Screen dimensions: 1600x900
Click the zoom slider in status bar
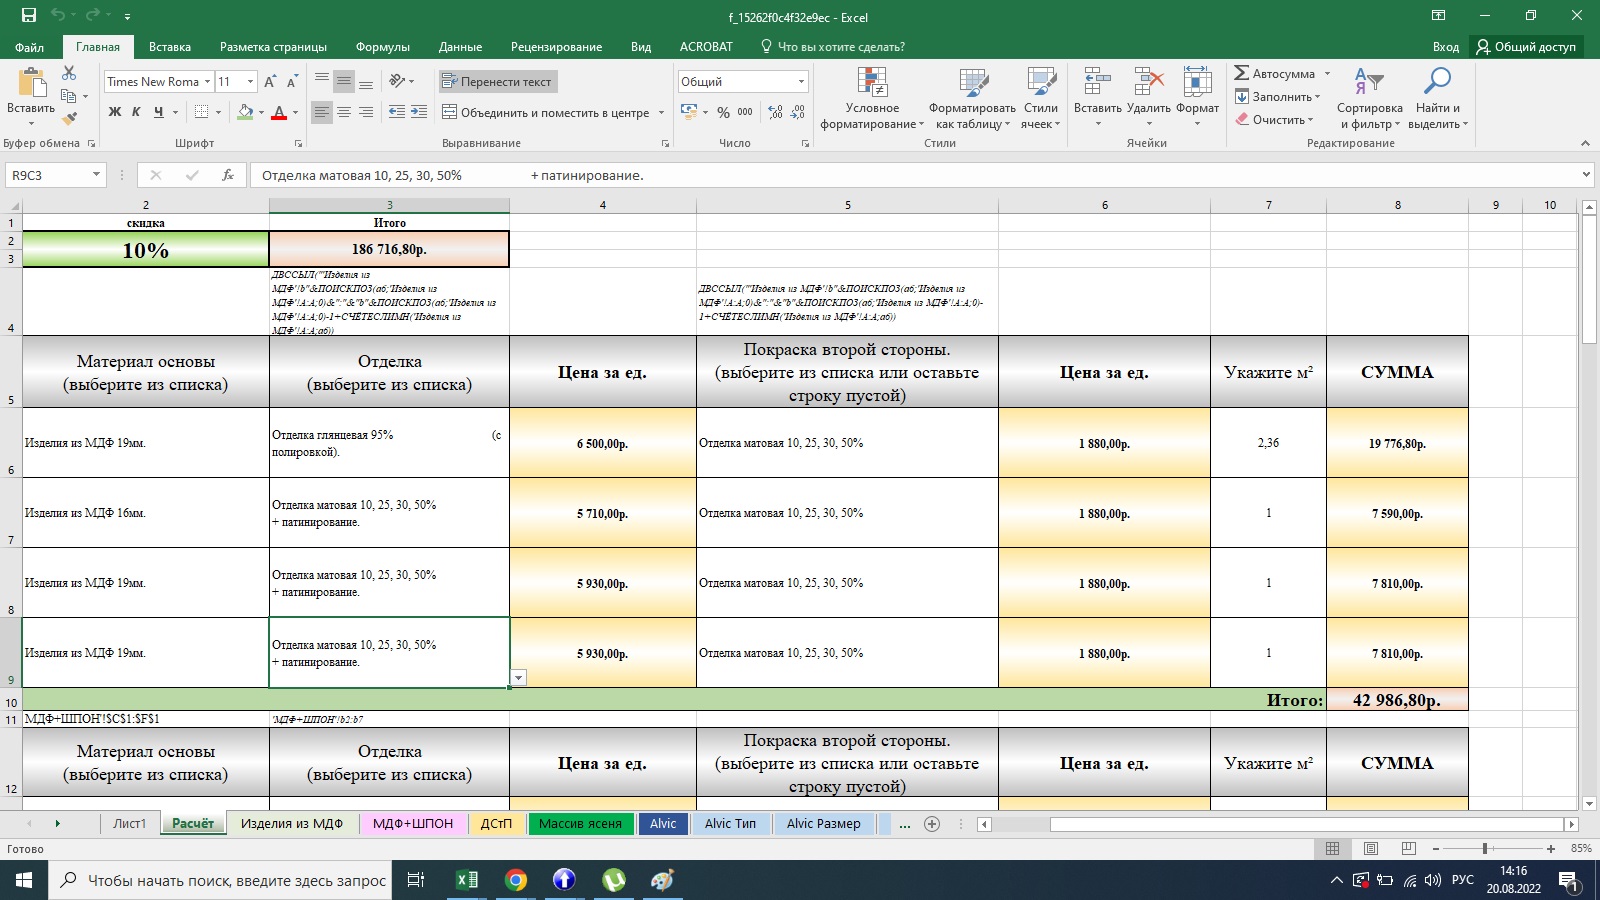pyautogui.click(x=1485, y=848)
